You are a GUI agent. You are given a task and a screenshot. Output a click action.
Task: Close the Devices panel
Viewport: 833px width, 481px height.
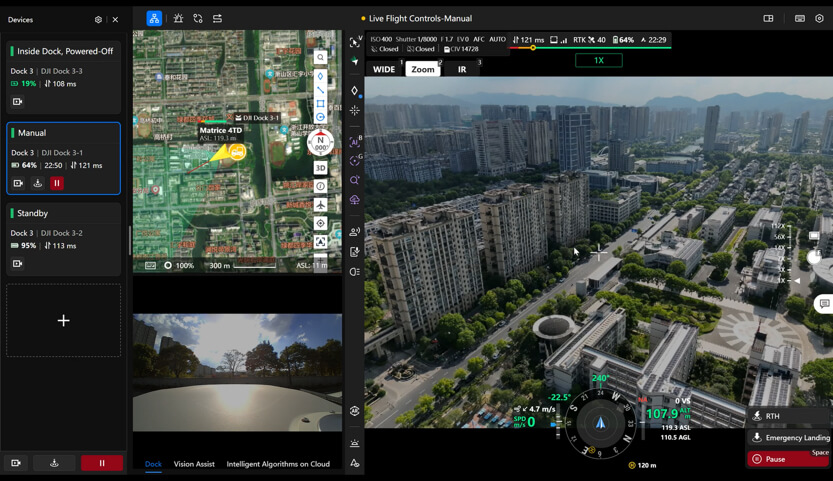coord(115,20)
